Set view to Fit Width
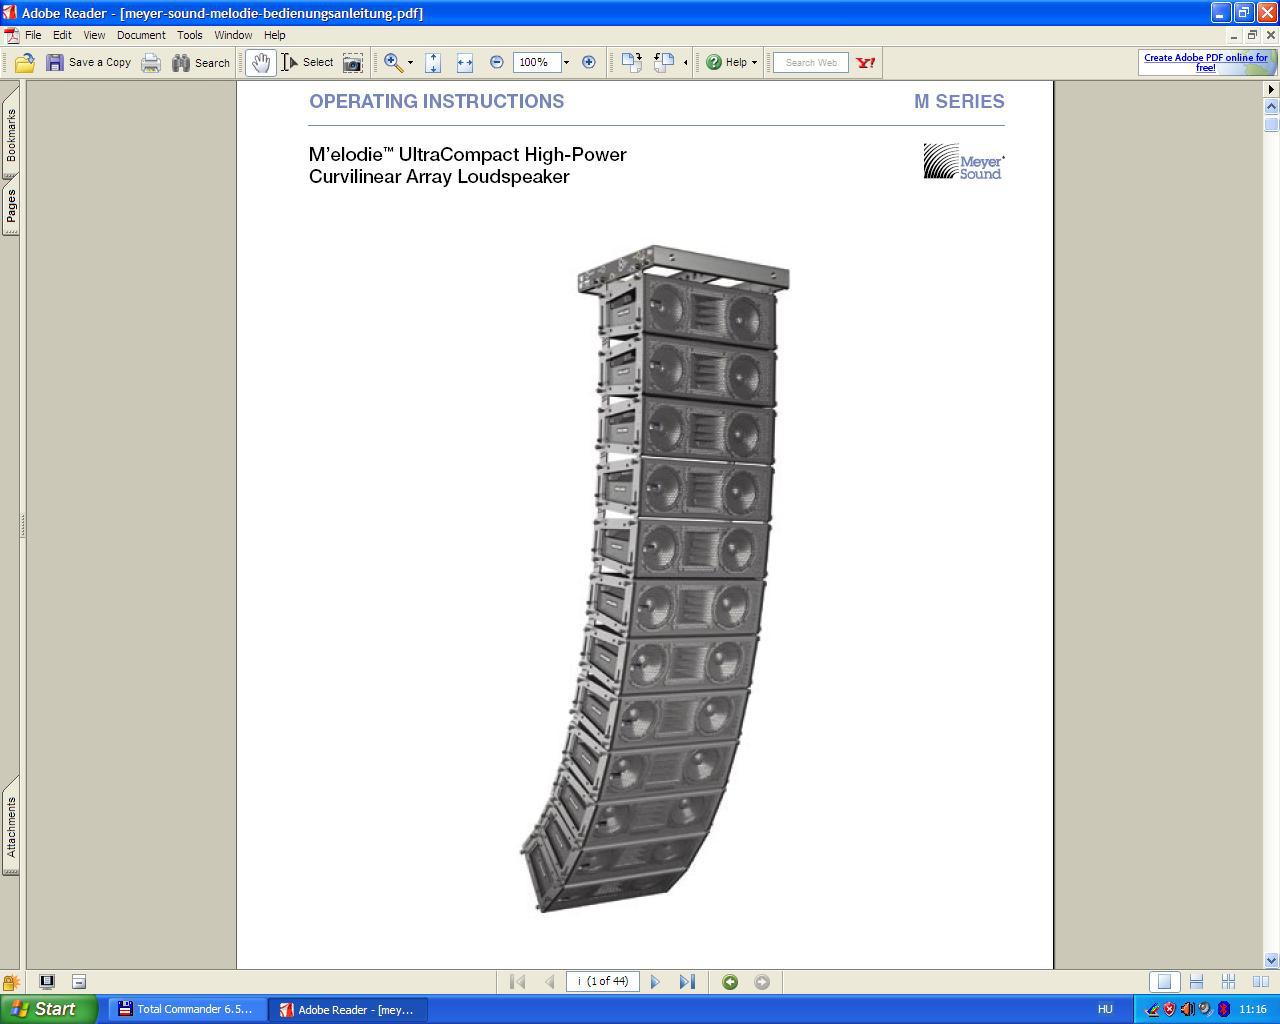 click(465, 63)
